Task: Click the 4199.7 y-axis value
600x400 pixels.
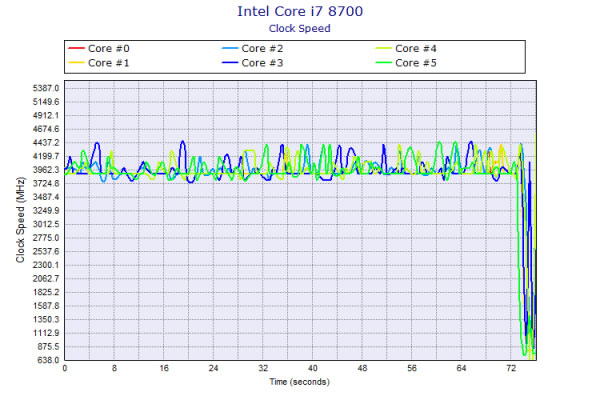Action: click(46, 156)
